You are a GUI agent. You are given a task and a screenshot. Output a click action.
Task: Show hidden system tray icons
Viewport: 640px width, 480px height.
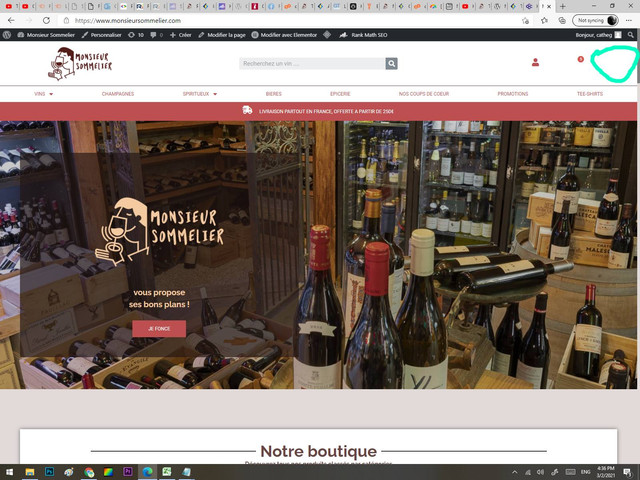point(515,472)
